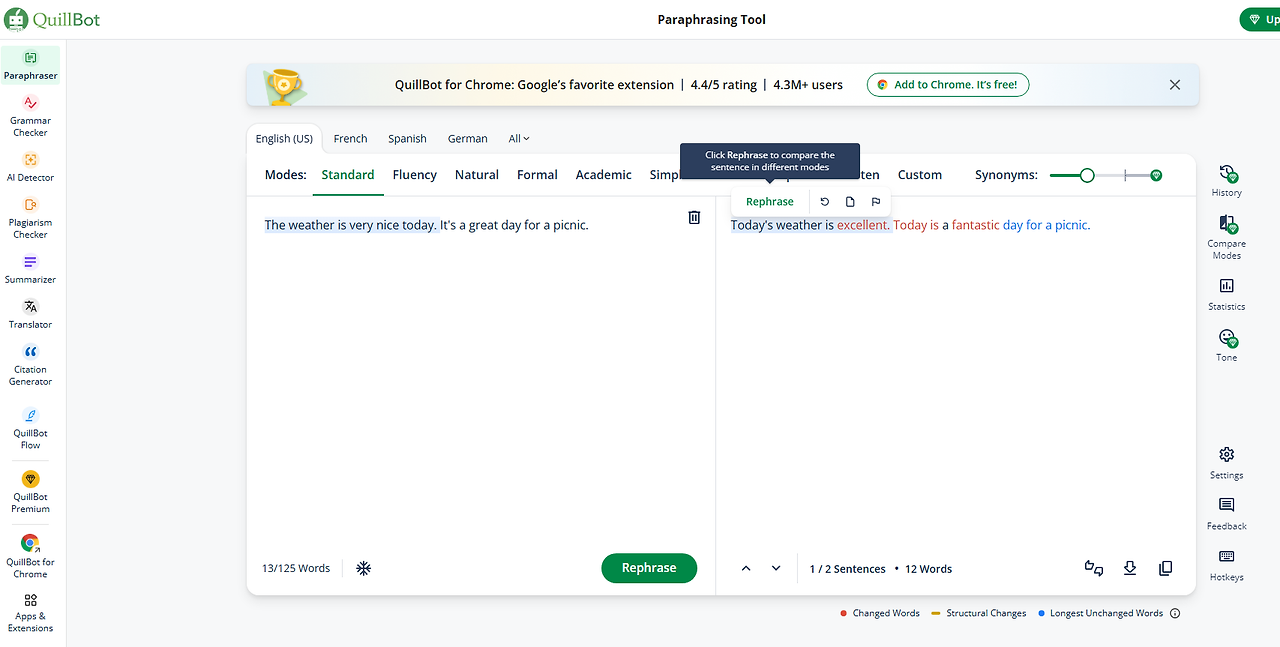Click the compare/feedback icon below output

[x=1094, y=568]
